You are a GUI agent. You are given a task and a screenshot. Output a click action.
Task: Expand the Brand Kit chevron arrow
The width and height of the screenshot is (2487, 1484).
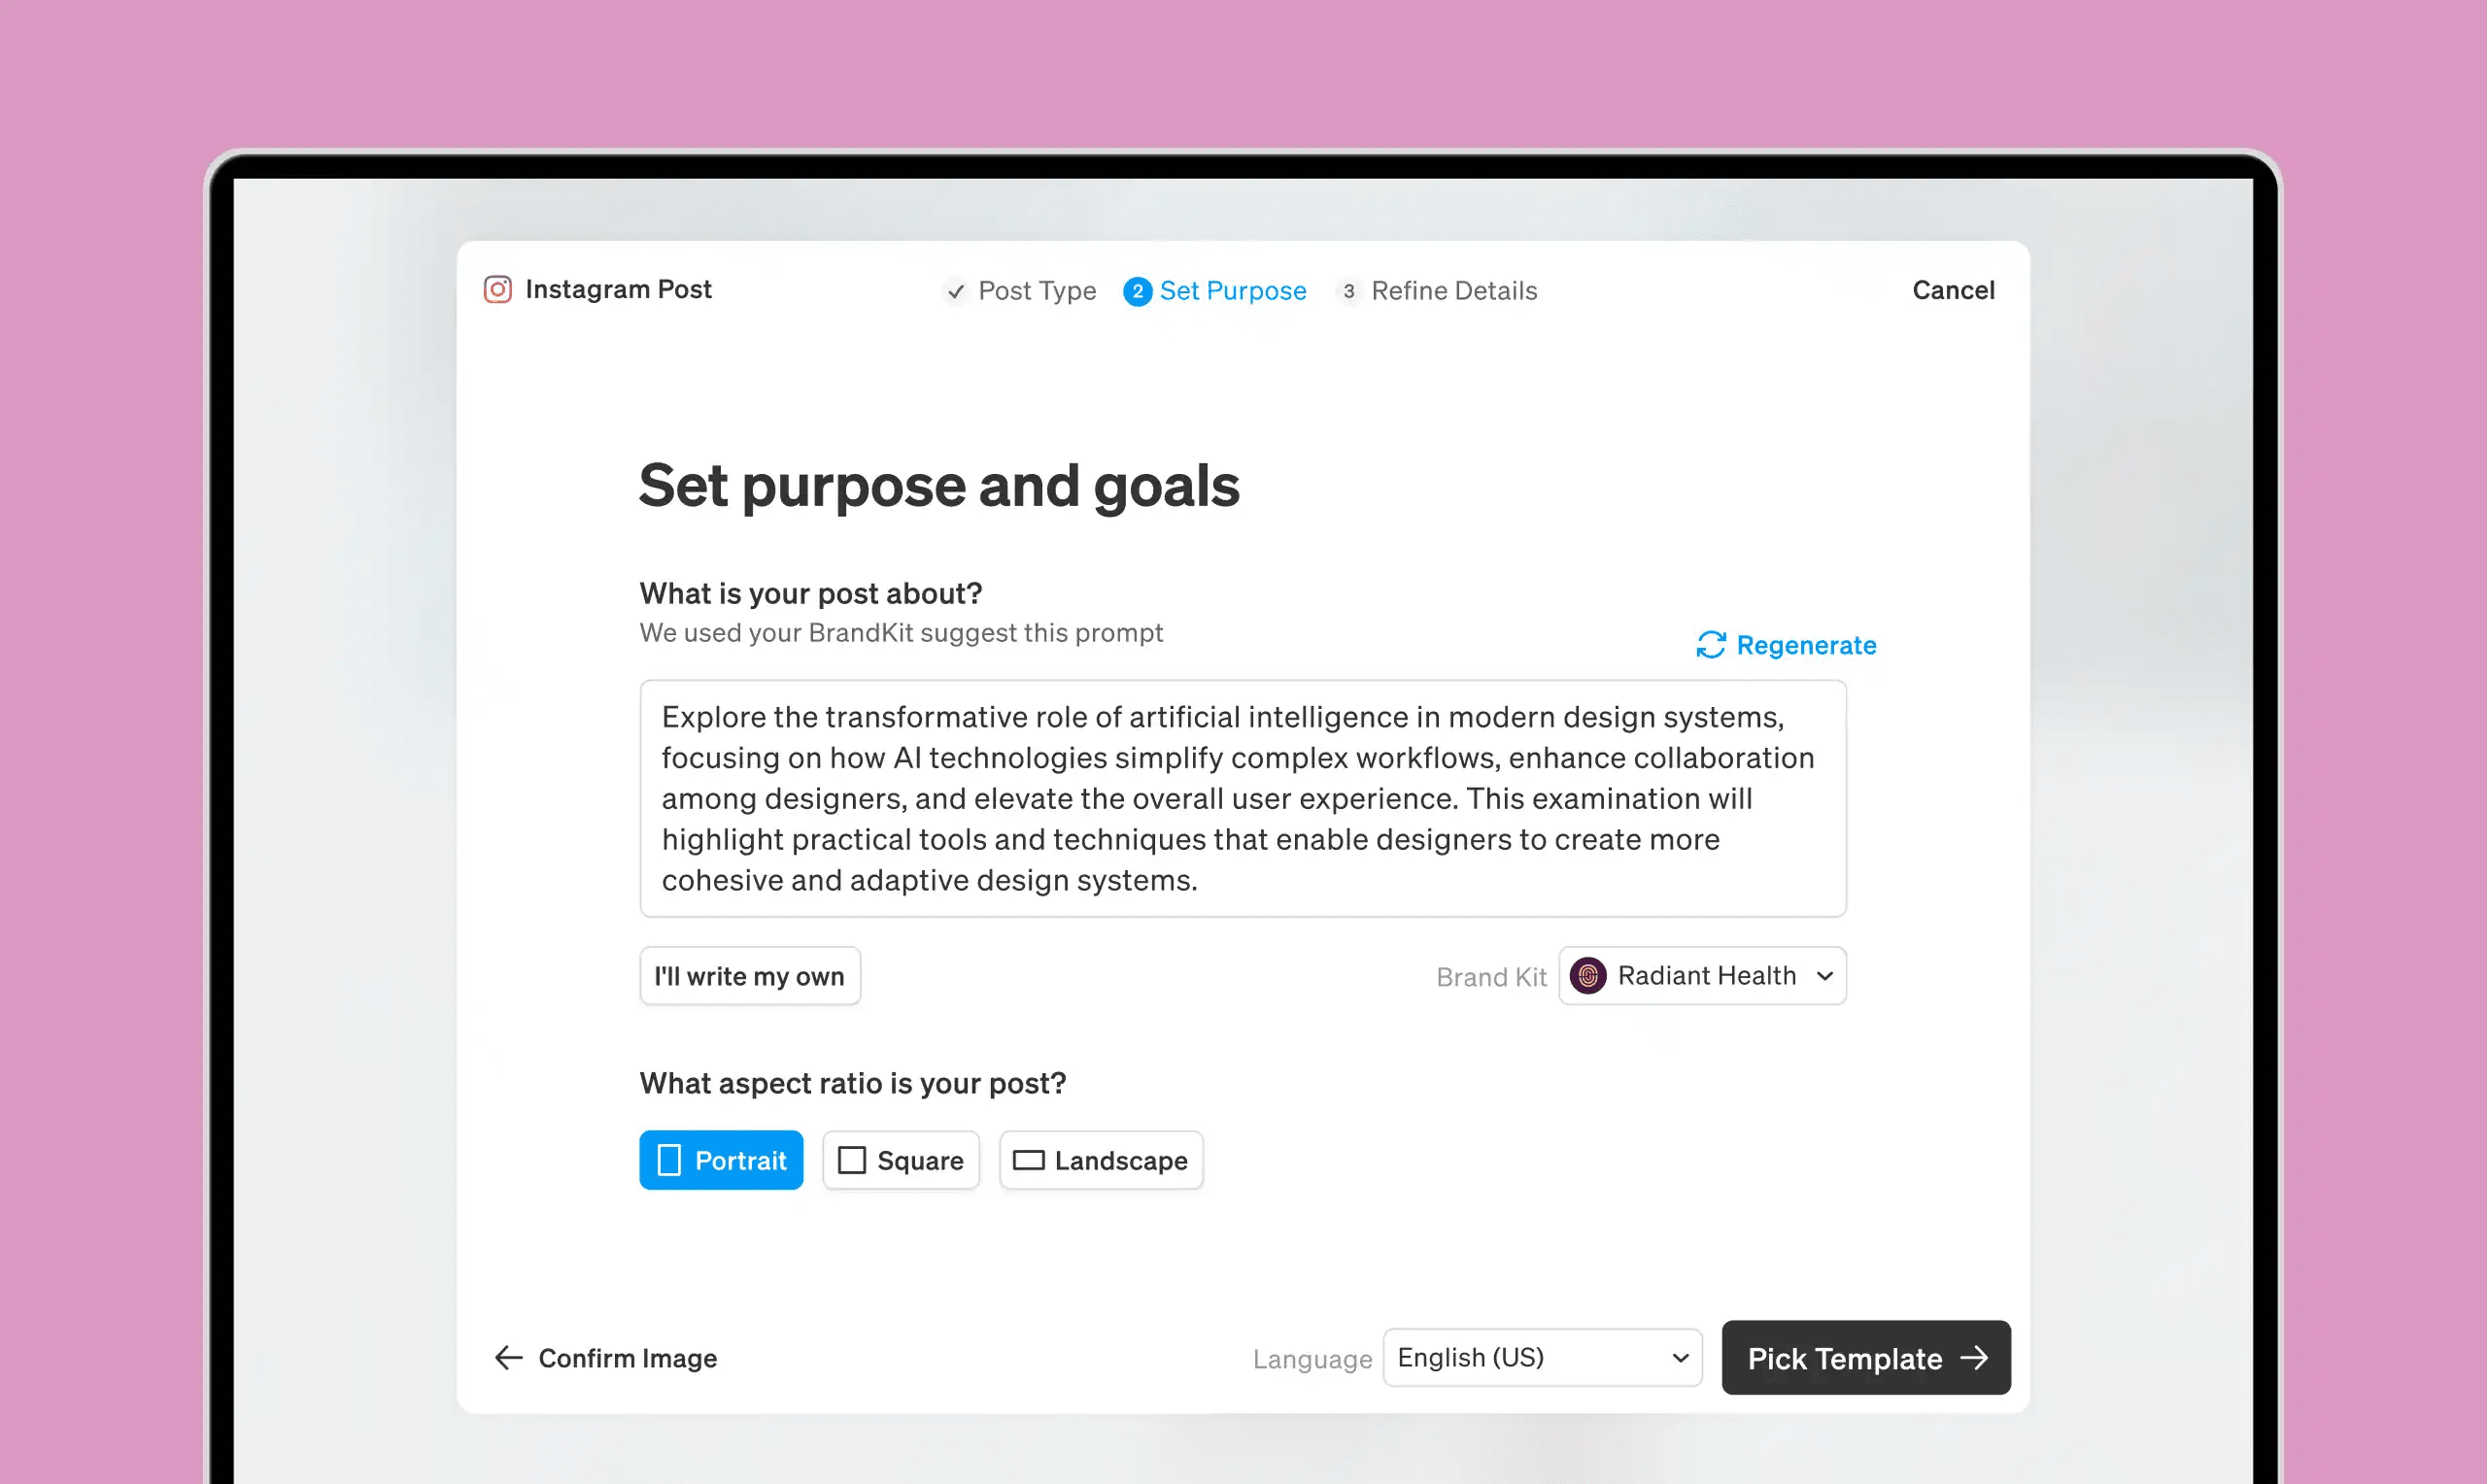[1825, 976]
